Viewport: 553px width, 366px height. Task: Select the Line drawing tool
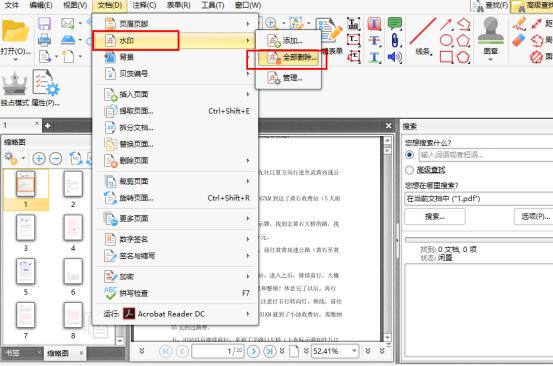click(423, 32)
